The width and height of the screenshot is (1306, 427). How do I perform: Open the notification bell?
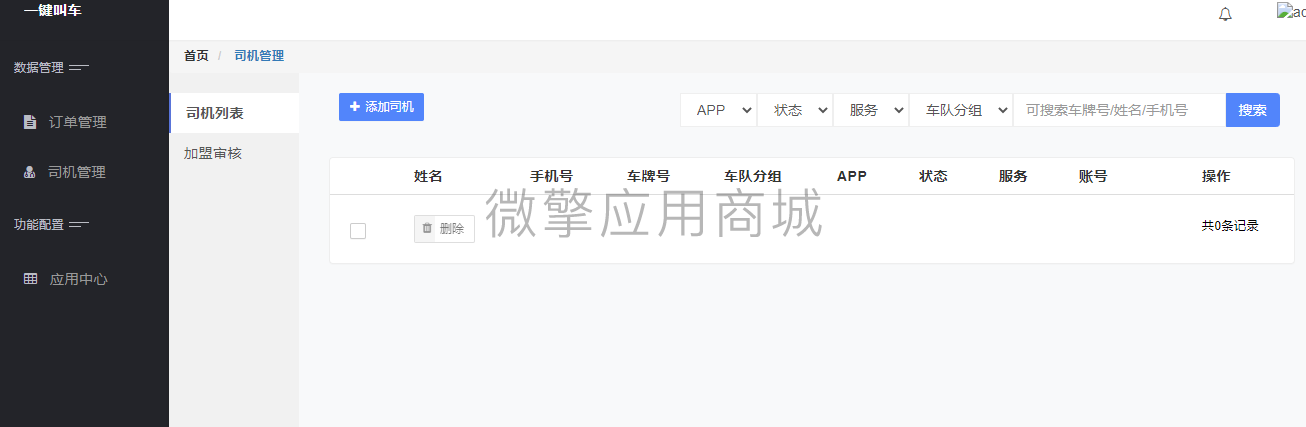[x=1225, y=14]
